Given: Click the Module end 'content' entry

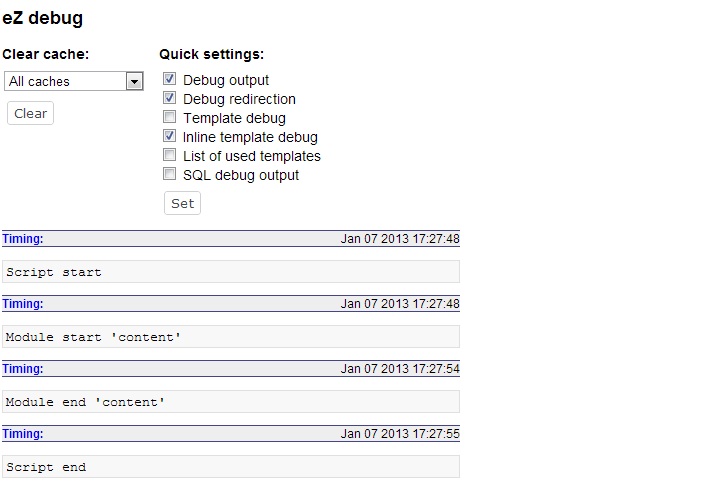Looking at the screenshot, I should [231, 402].
